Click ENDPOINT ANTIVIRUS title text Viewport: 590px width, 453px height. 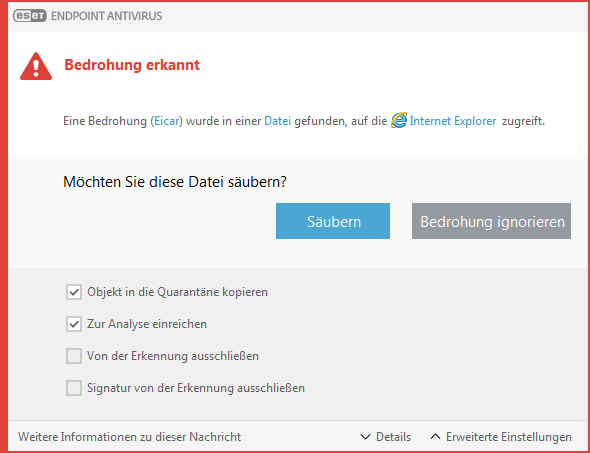(106, 16)
